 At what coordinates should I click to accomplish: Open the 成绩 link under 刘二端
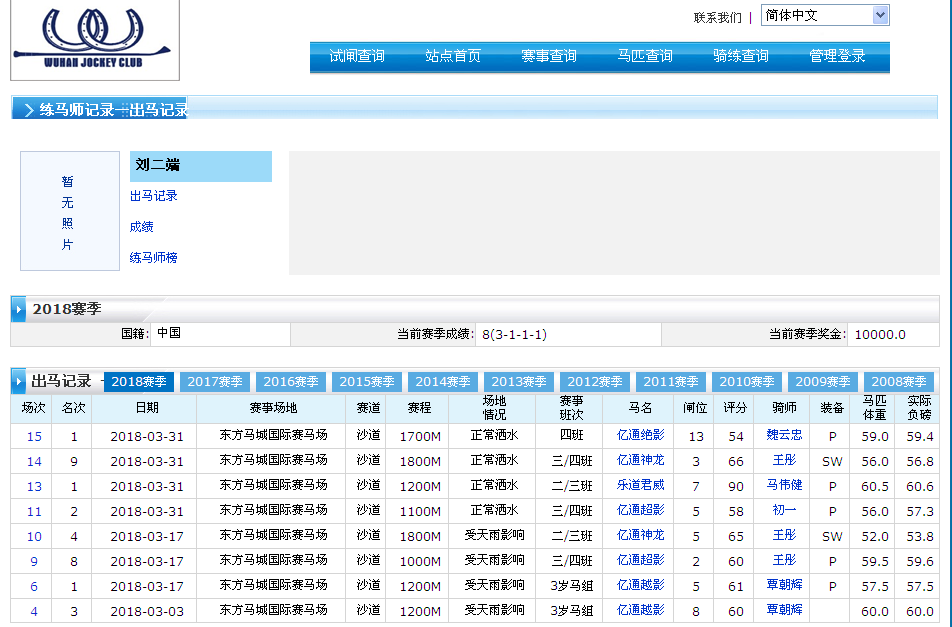tap(142, 227)
